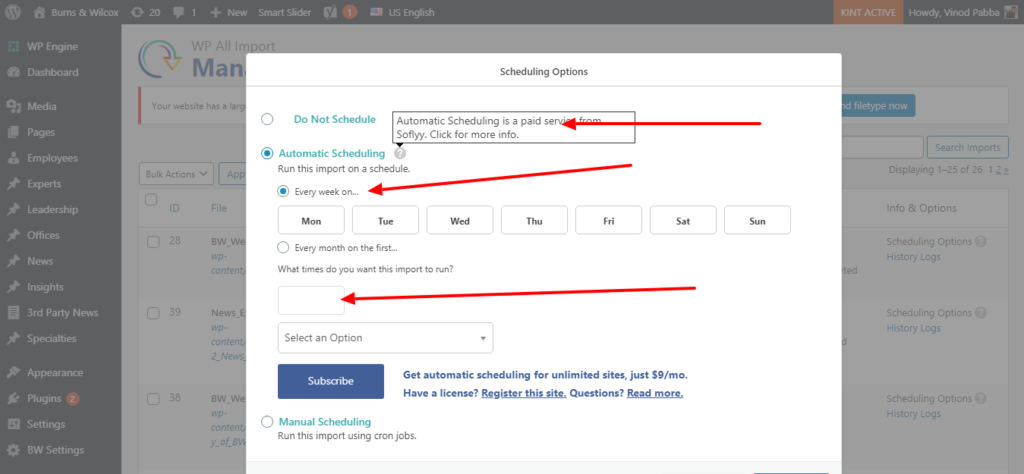Click the Subscribe button
Viewport: 1024px width, 474px height.
tap(330, 381)
